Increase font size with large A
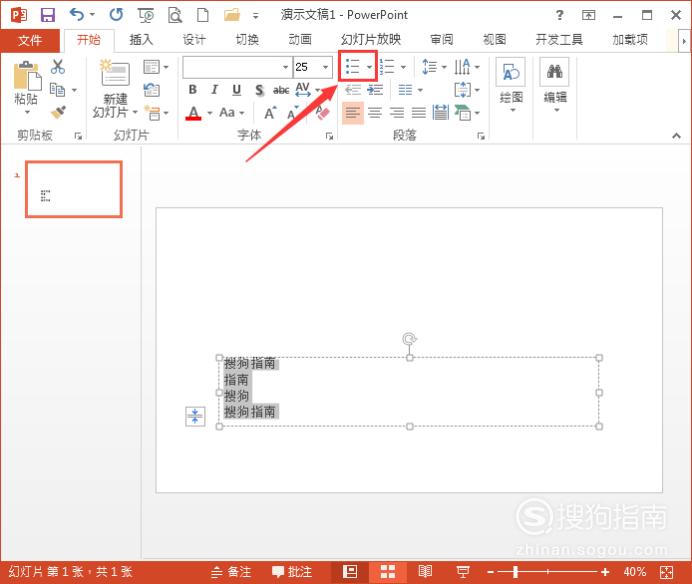This screenshot has height=584, width=692. pos(270,113)
